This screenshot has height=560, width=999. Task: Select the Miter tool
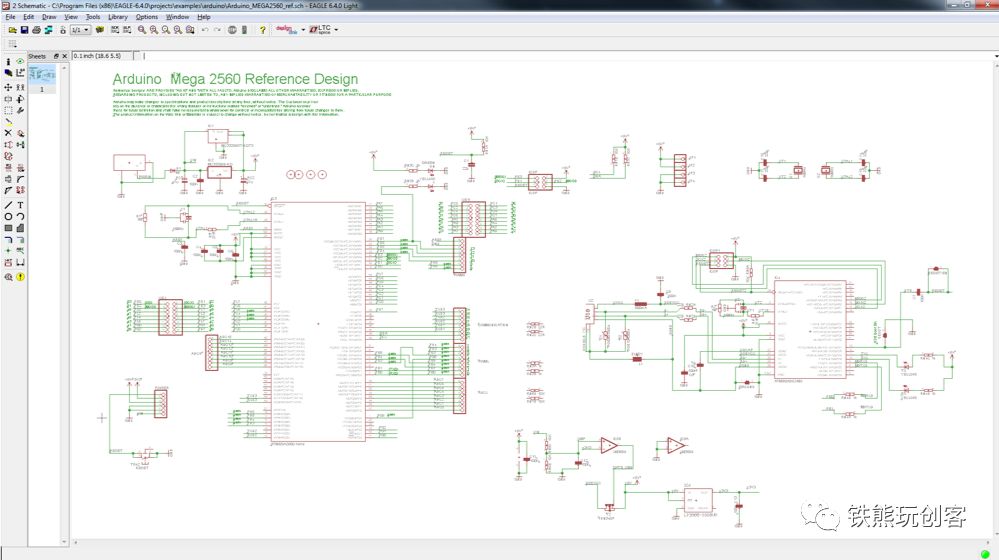coord(20,179)
